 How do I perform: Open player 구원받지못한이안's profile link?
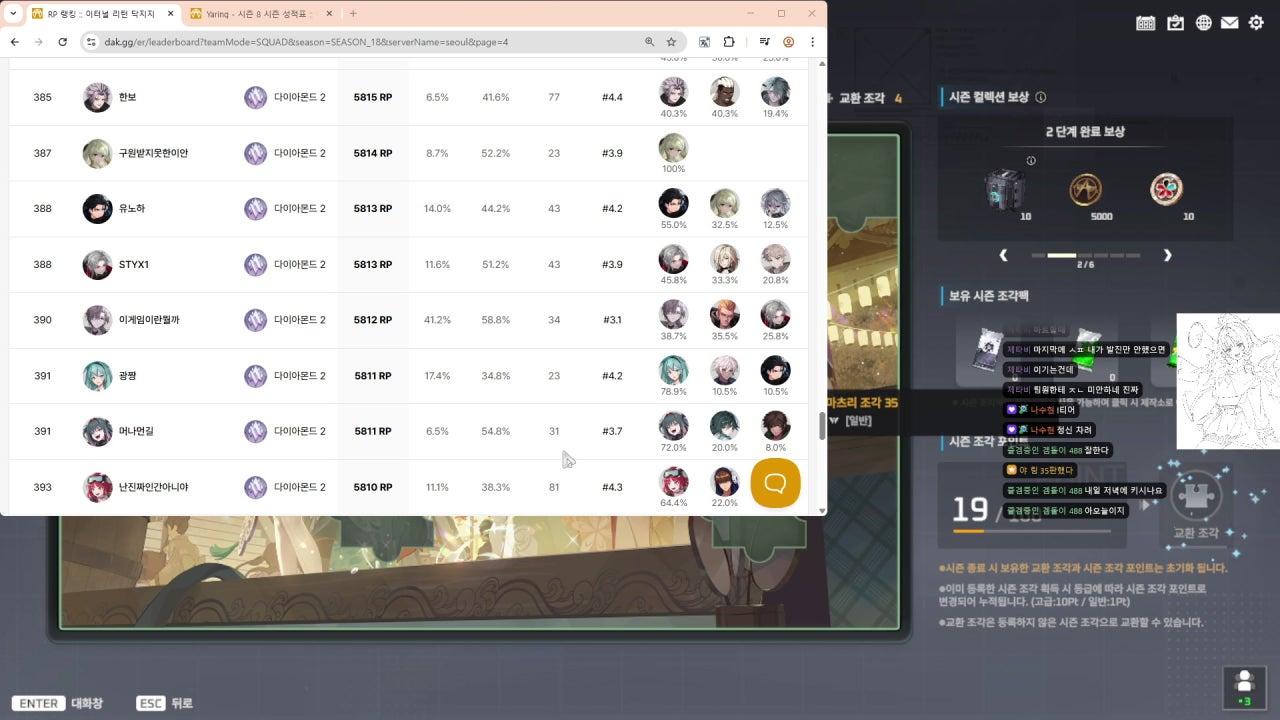coord(153,153)
